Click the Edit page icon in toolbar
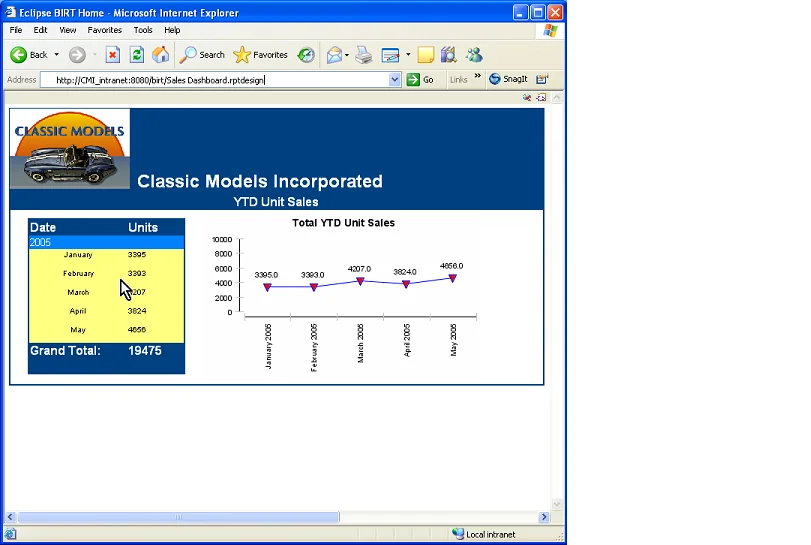811x545 pixels. point(390,54)
